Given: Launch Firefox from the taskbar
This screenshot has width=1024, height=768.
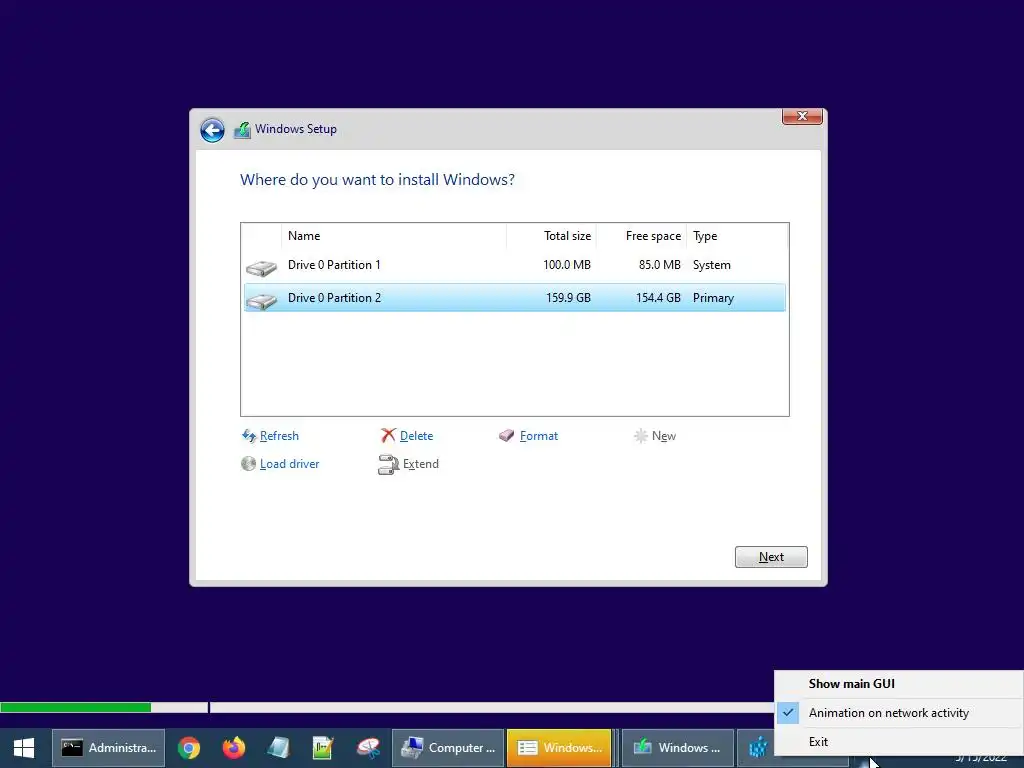Looking at the screenshot, I should [x=233, y=748].
